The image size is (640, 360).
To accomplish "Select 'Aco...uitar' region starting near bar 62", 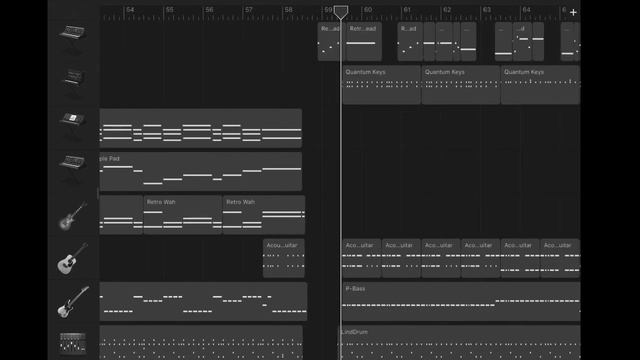I will point(480,258).
